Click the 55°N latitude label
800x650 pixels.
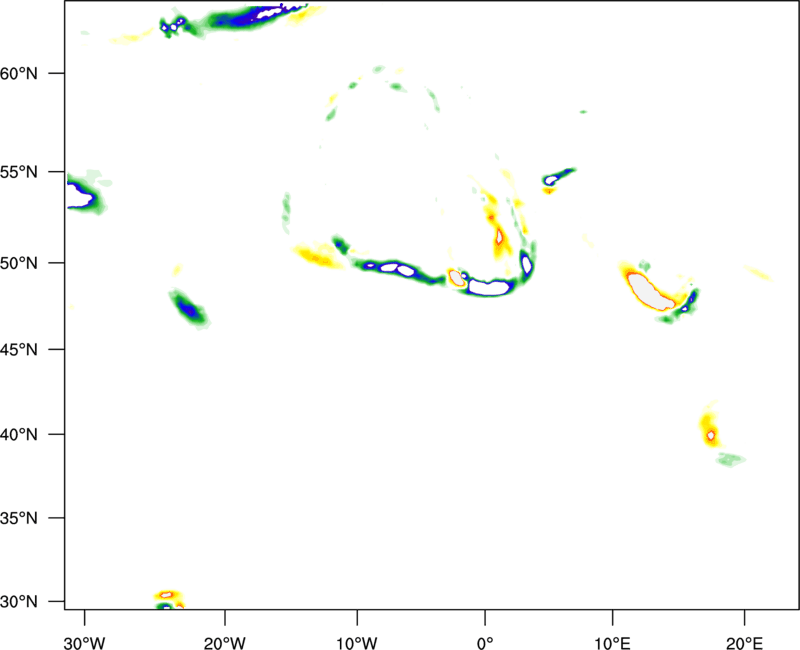pos(19,172)
